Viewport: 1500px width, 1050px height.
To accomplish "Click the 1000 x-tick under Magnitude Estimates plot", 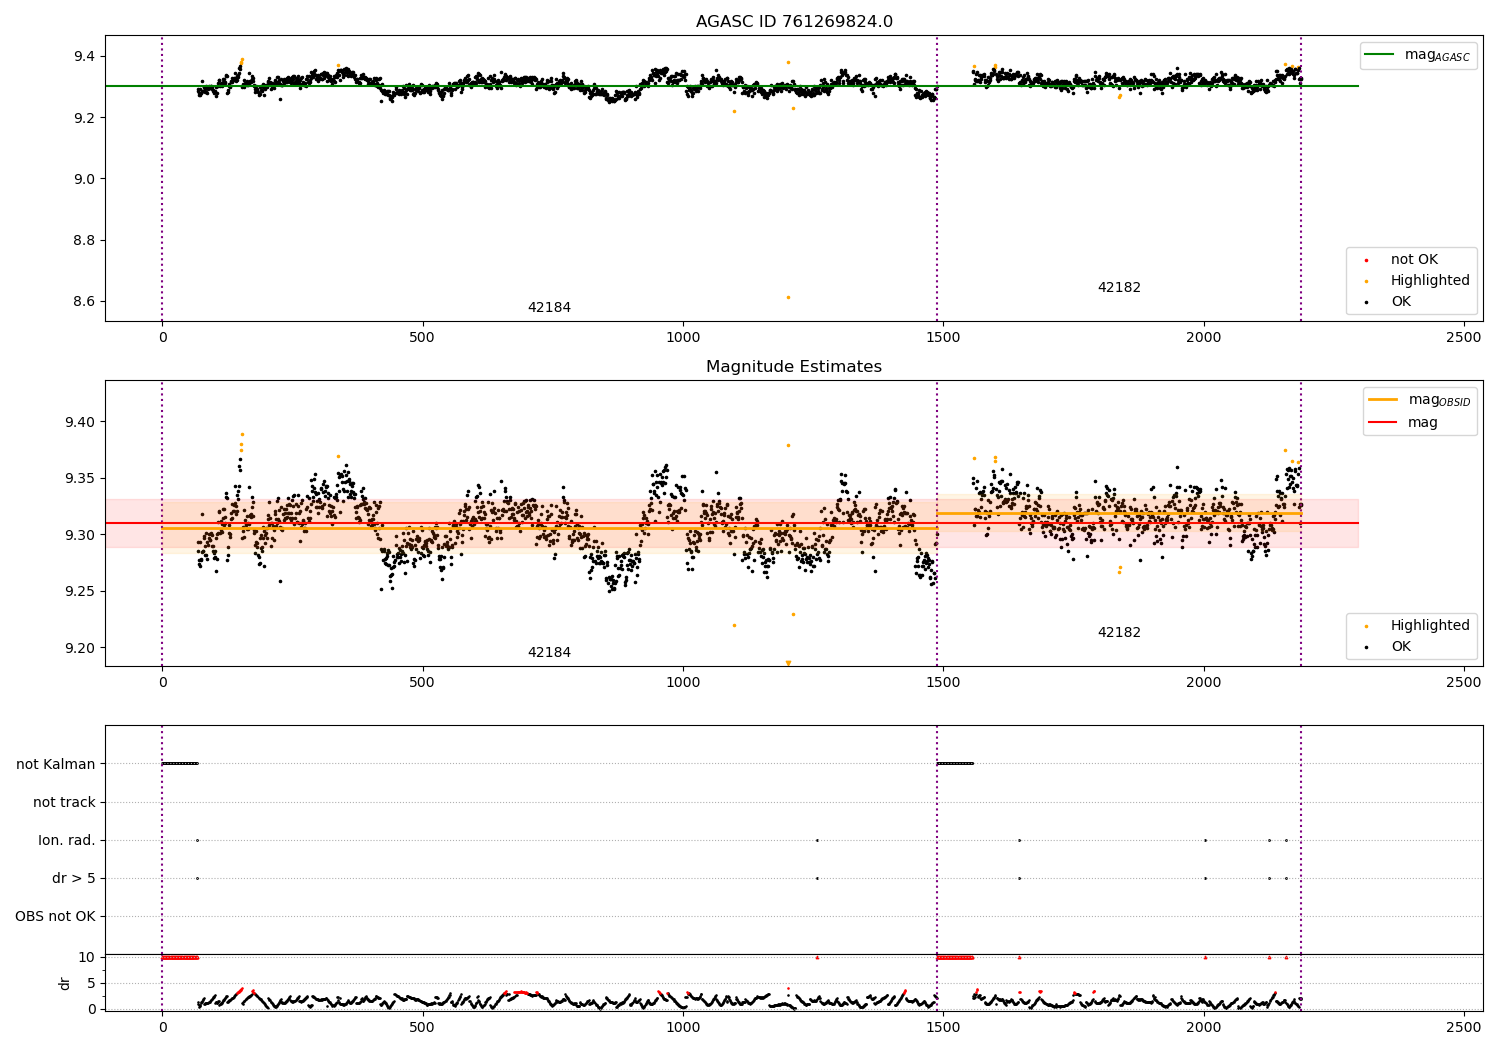I will (x=683, y=683).
